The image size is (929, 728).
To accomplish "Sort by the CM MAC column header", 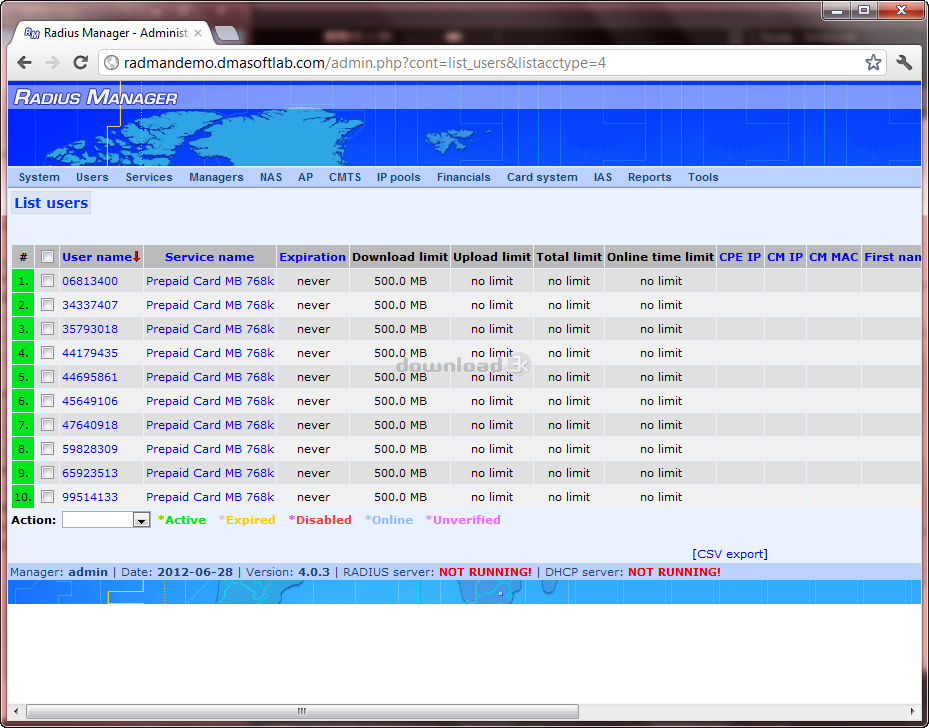I will click(x=834, y=257).
